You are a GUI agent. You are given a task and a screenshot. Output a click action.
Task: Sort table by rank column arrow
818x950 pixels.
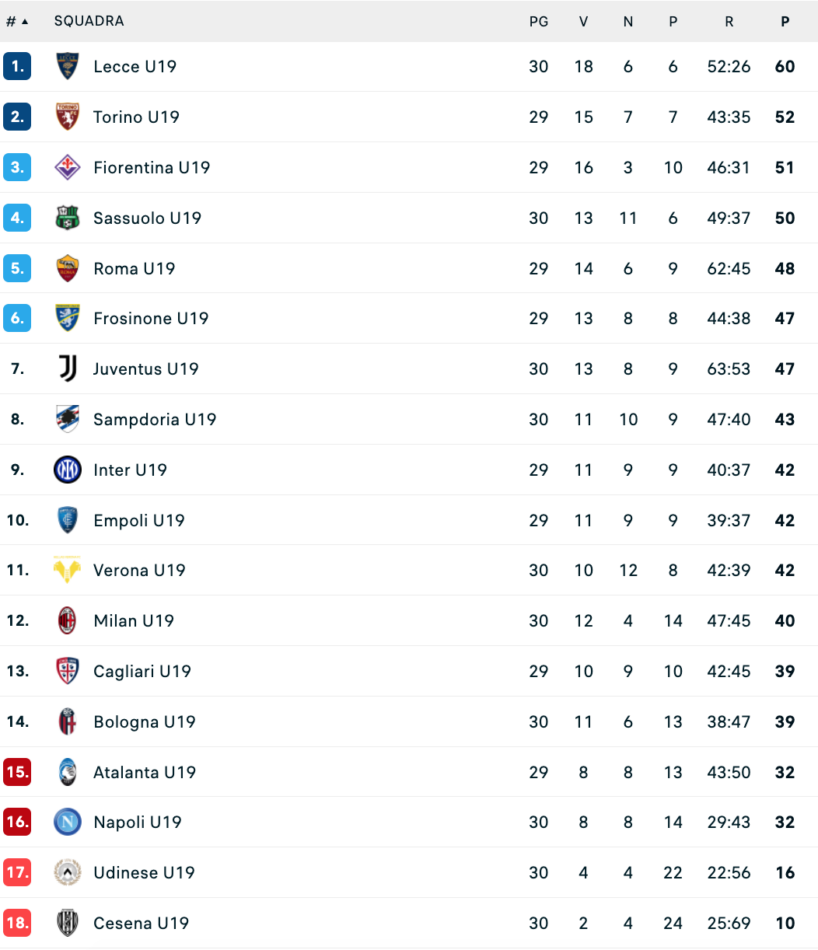24,21
